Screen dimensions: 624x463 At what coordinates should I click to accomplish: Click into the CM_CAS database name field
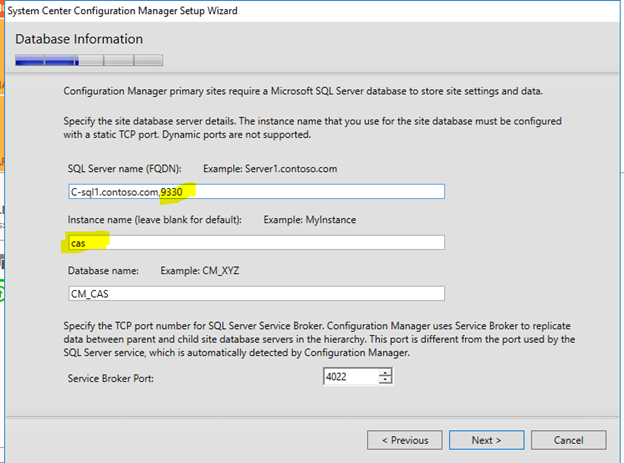click(256, 293)
